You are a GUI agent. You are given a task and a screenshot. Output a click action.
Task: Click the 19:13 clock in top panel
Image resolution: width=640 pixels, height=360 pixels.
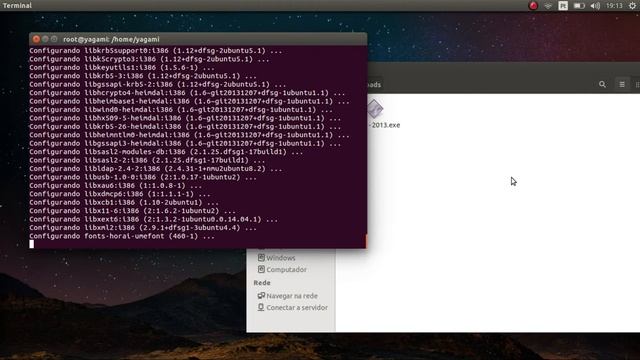pyautogui.click(x=614, y=6)
